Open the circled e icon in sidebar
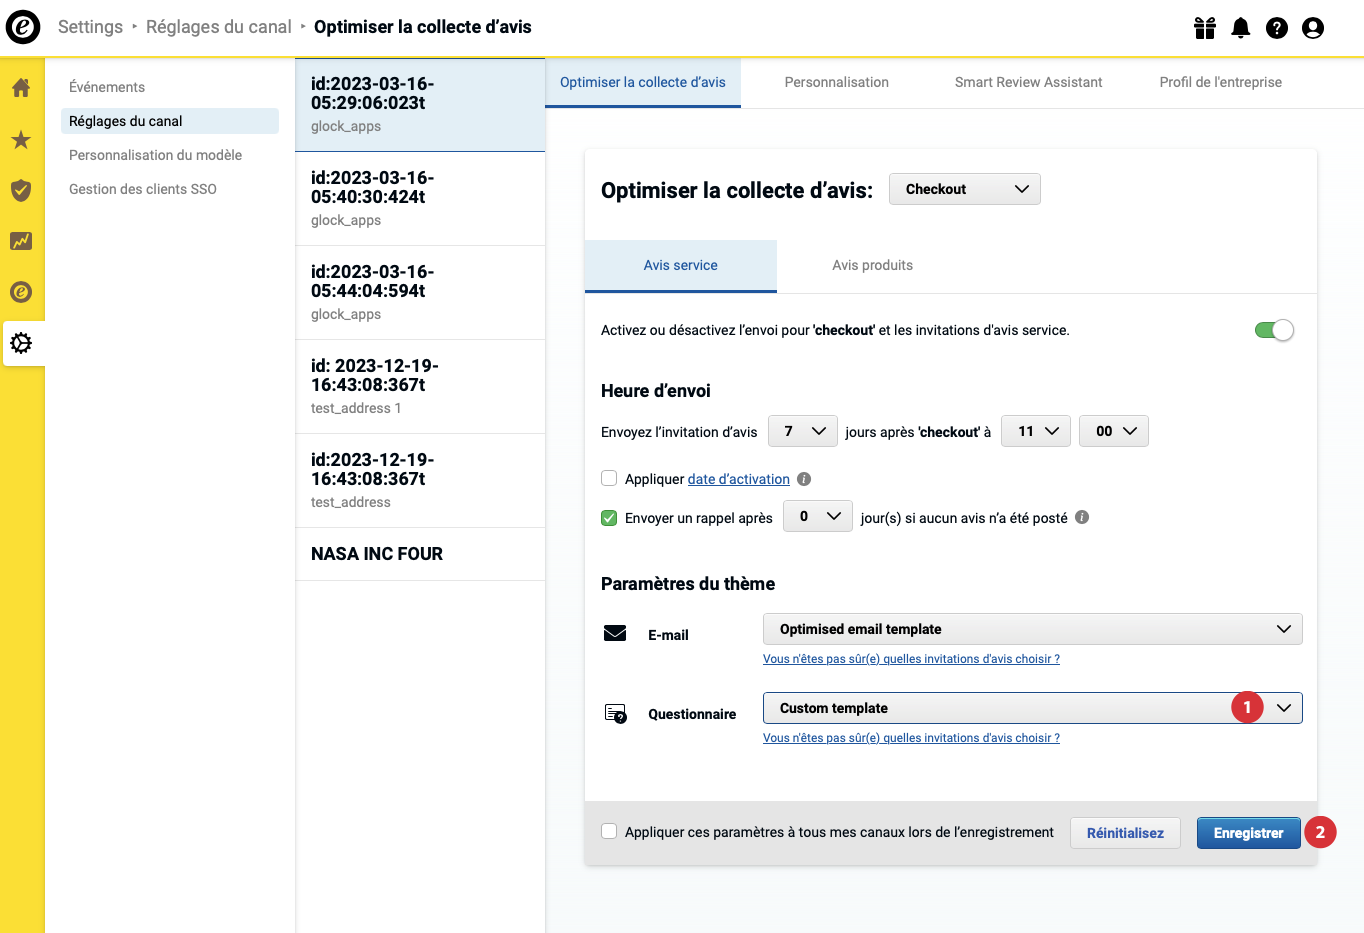Image resolution: width=1364 pixels, height=933 pixels. coord(21,292)
